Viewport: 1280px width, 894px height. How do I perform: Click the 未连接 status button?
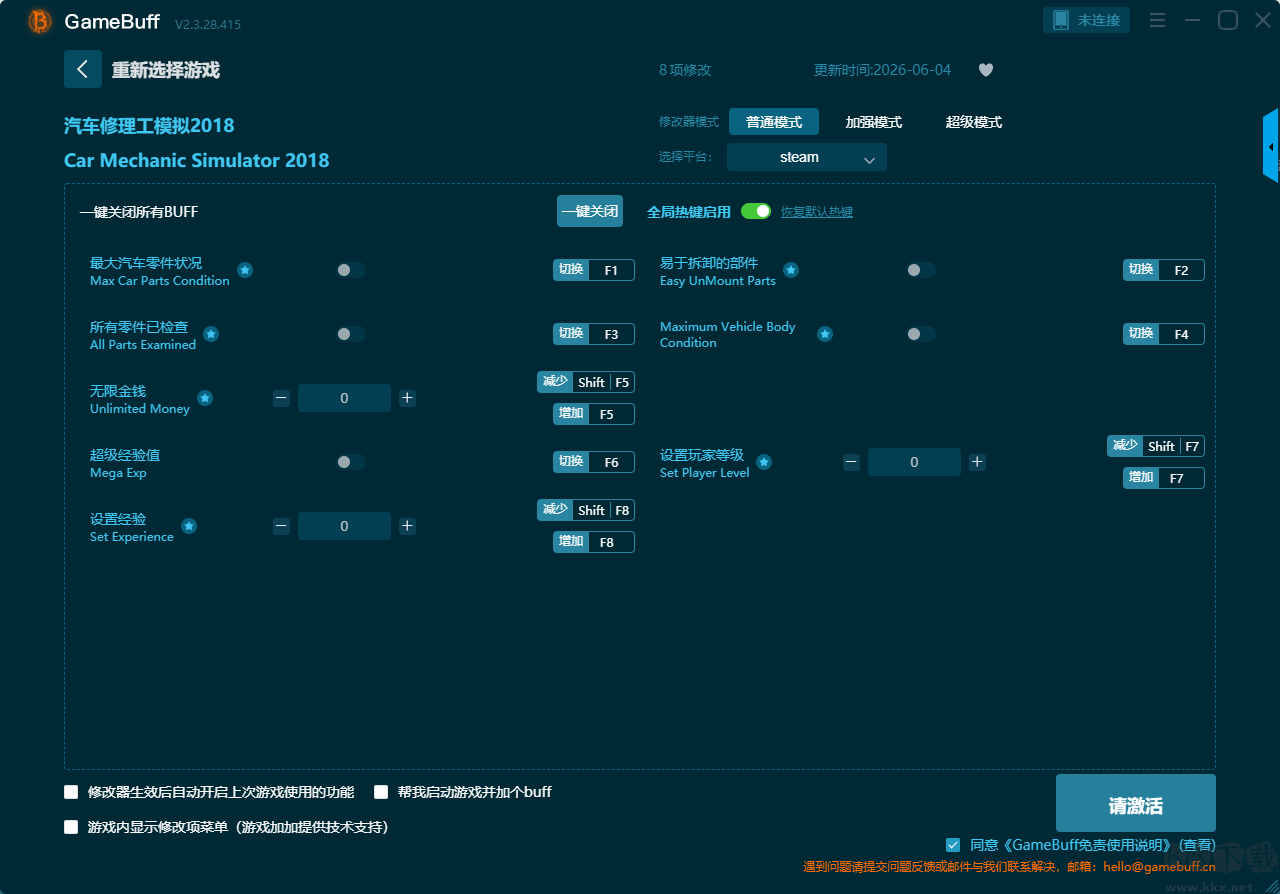(1086, 20)
